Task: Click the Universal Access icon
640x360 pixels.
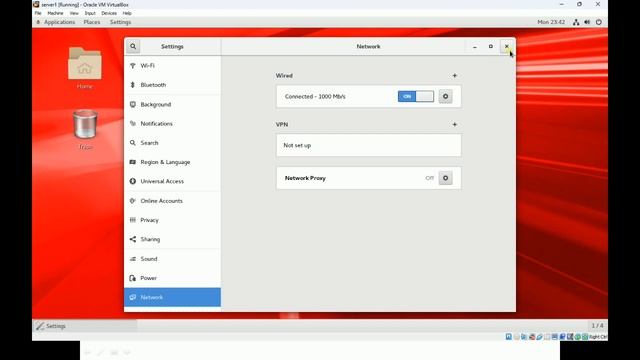Action: [x=133, y=181]
